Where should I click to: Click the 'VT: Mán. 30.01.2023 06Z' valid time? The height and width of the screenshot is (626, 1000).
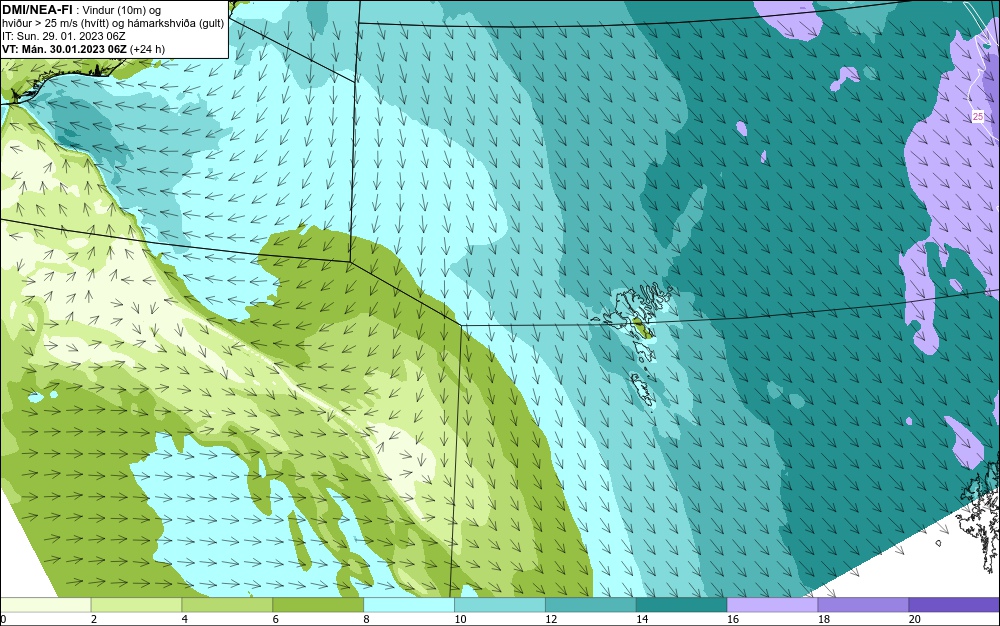(64, 49)
